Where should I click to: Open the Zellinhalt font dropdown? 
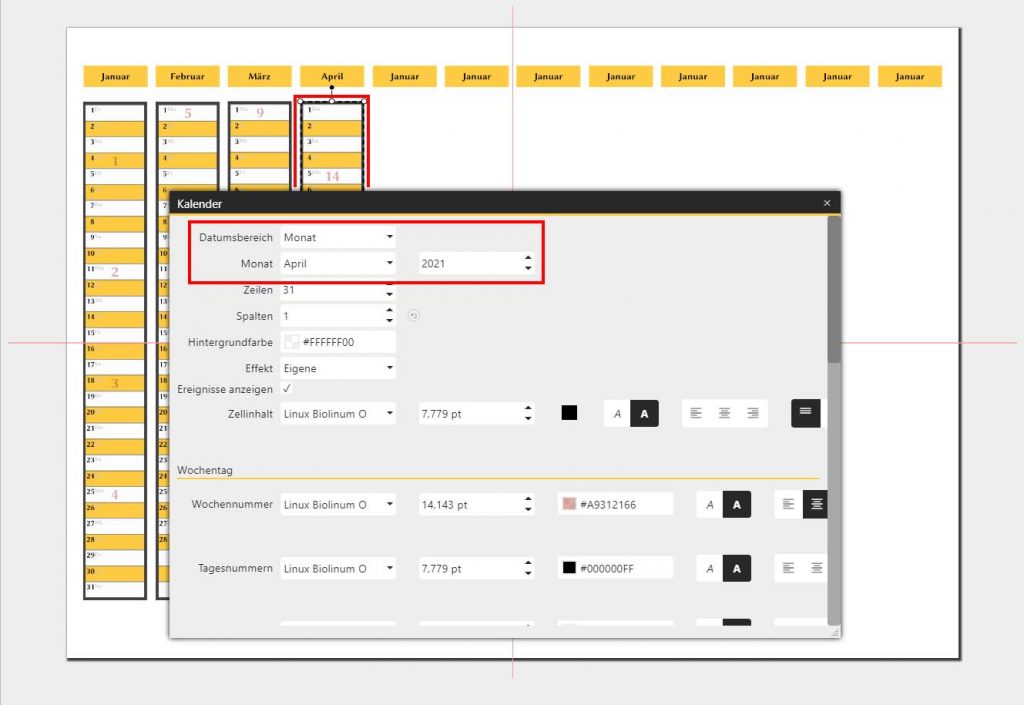point(338,414)
